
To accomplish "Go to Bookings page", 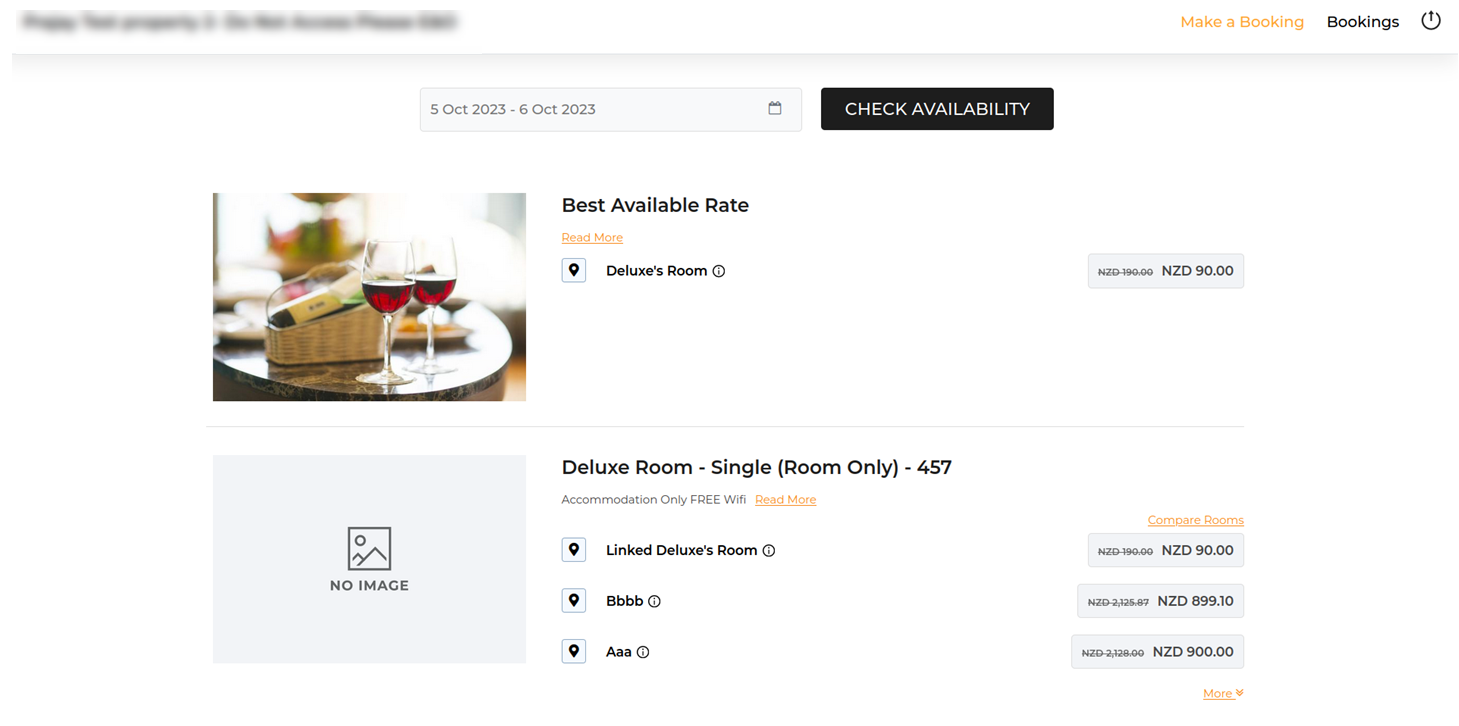I will (x=1362, y=22).
